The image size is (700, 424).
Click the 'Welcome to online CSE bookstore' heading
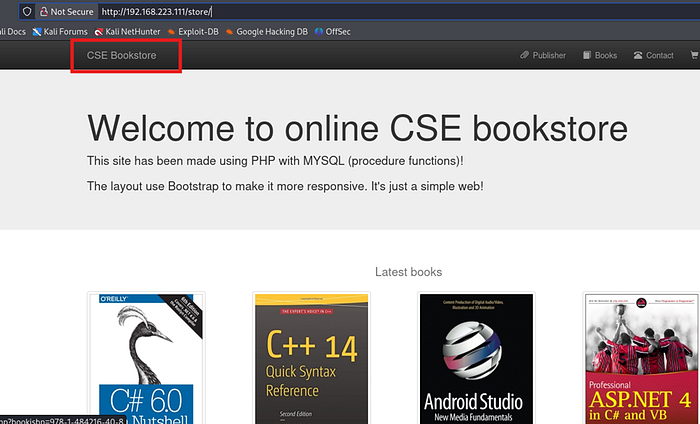point(358,129)
